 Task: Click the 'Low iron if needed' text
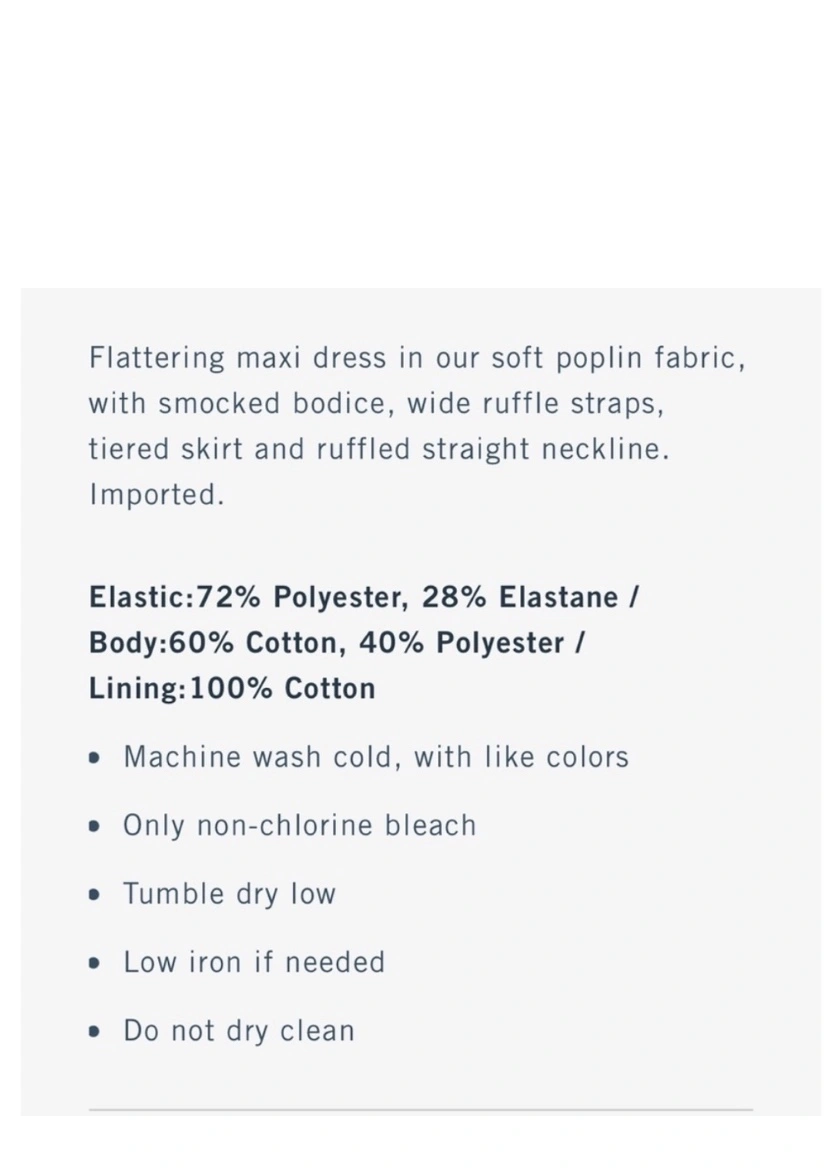tap(254, 962)
